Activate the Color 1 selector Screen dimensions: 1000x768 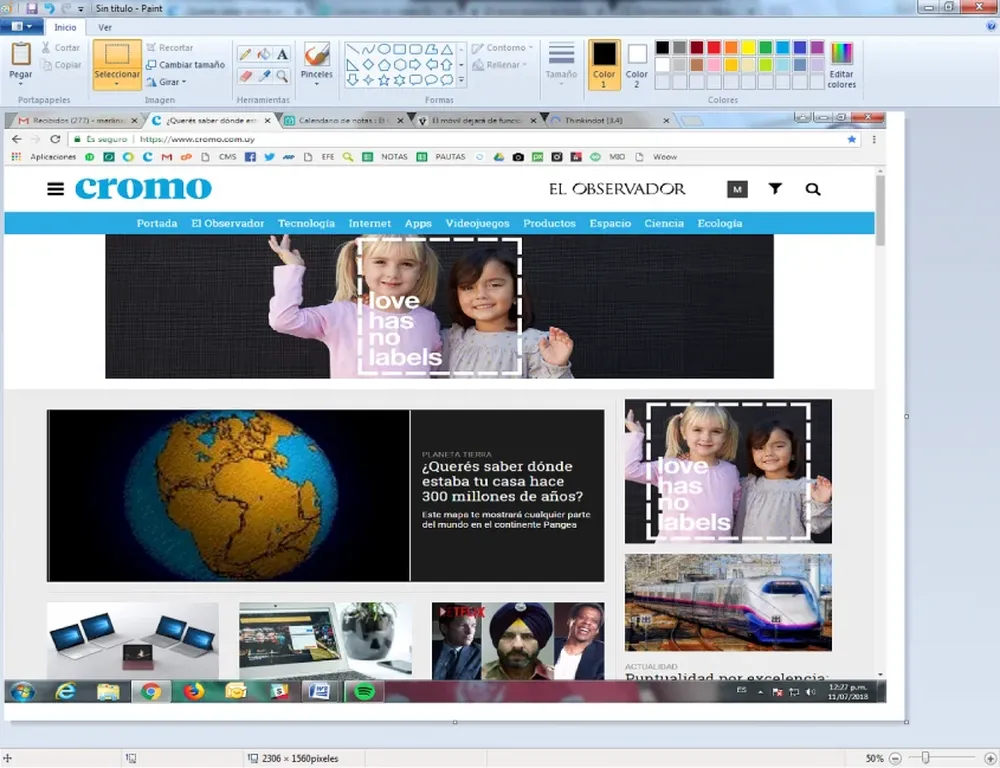point(604,64)
